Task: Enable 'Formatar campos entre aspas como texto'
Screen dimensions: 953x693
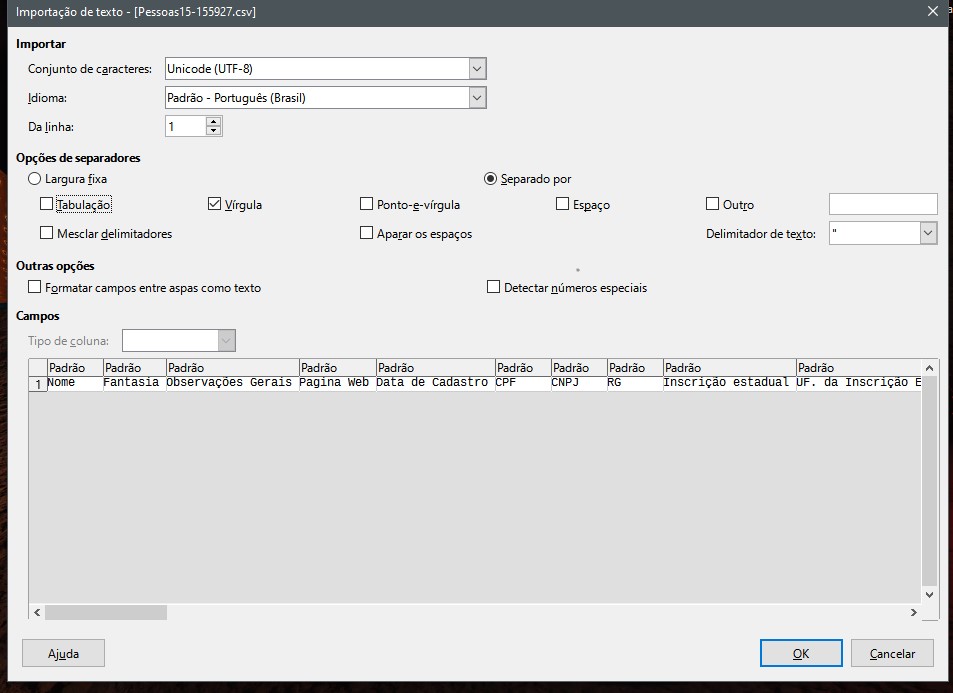Action: [36, 287]
